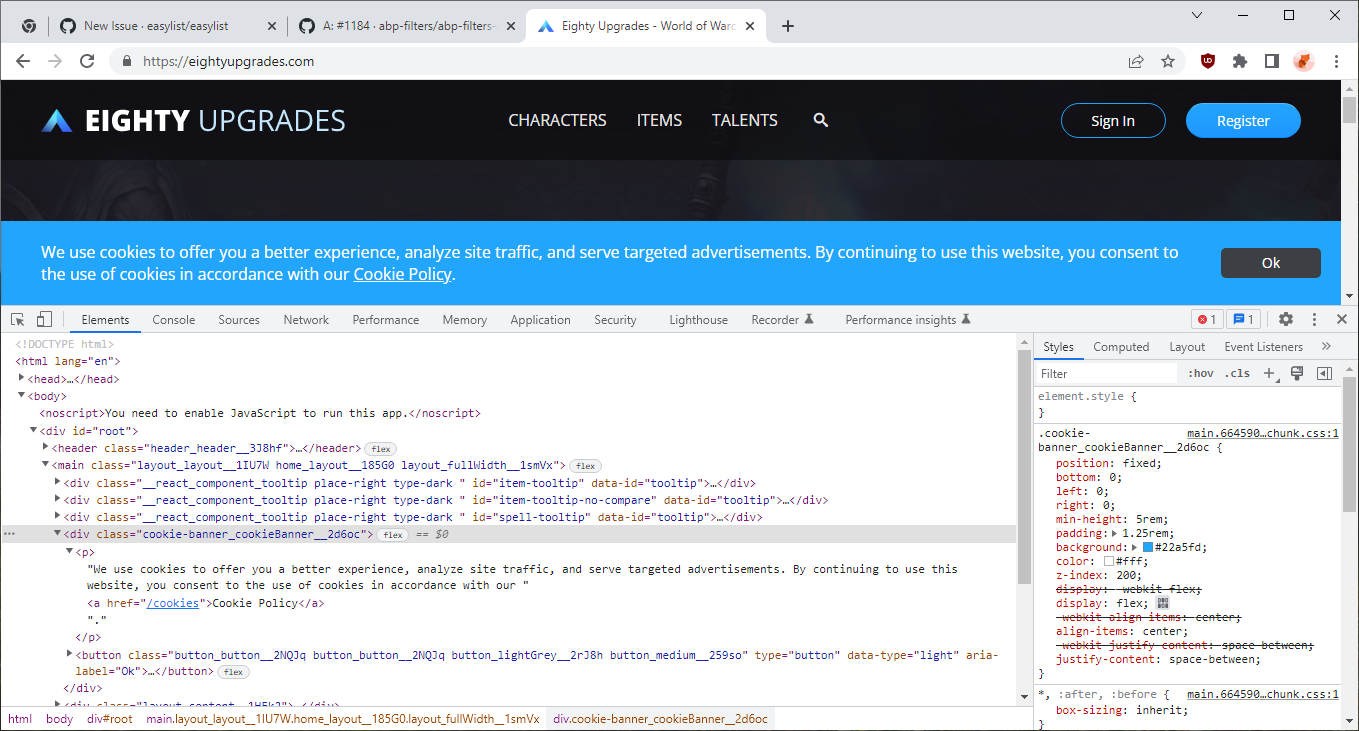Dismiss the cookie notice with Ok
This screenshot has height=731, width=1359.
click(1270, 262)
